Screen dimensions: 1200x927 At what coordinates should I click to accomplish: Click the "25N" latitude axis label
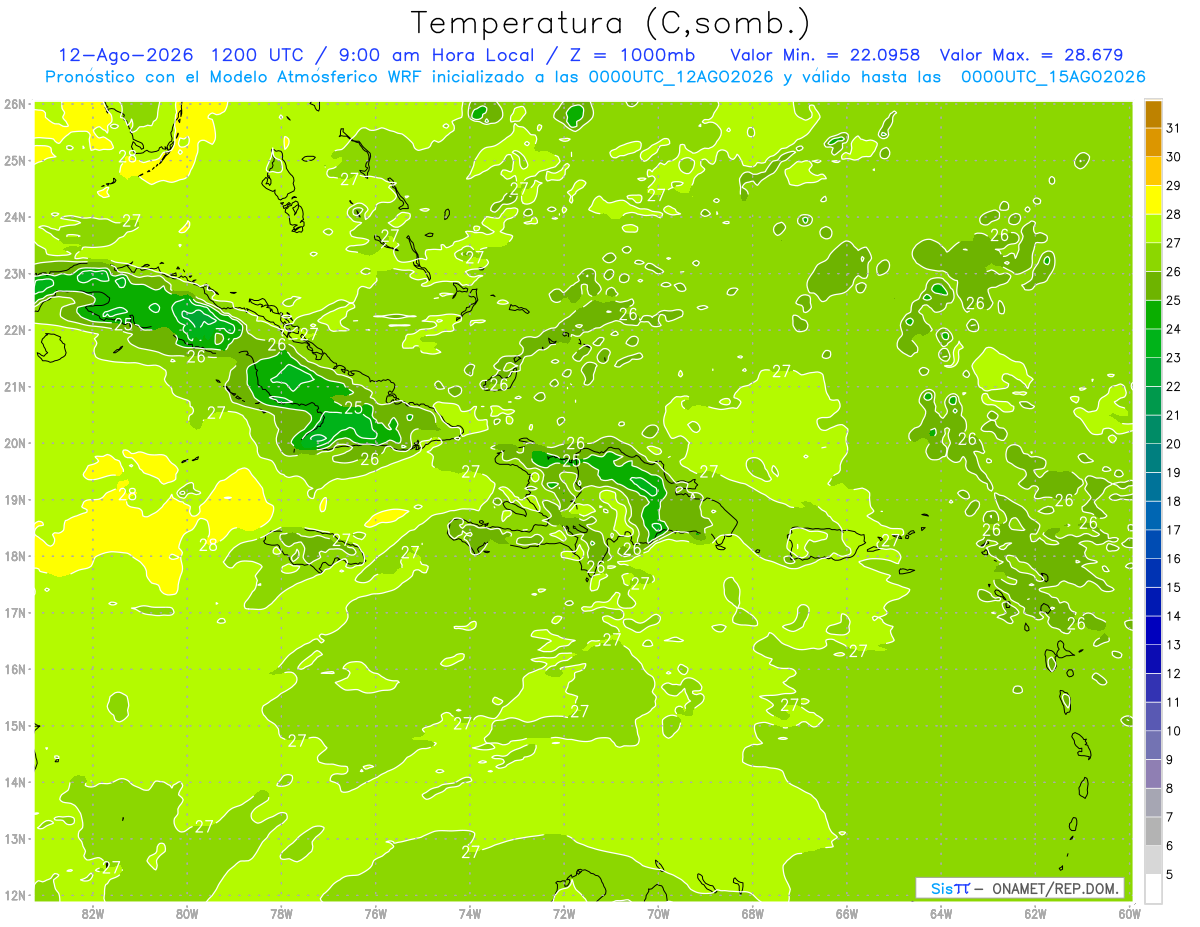pyautogui.click(x=15, y=161)
